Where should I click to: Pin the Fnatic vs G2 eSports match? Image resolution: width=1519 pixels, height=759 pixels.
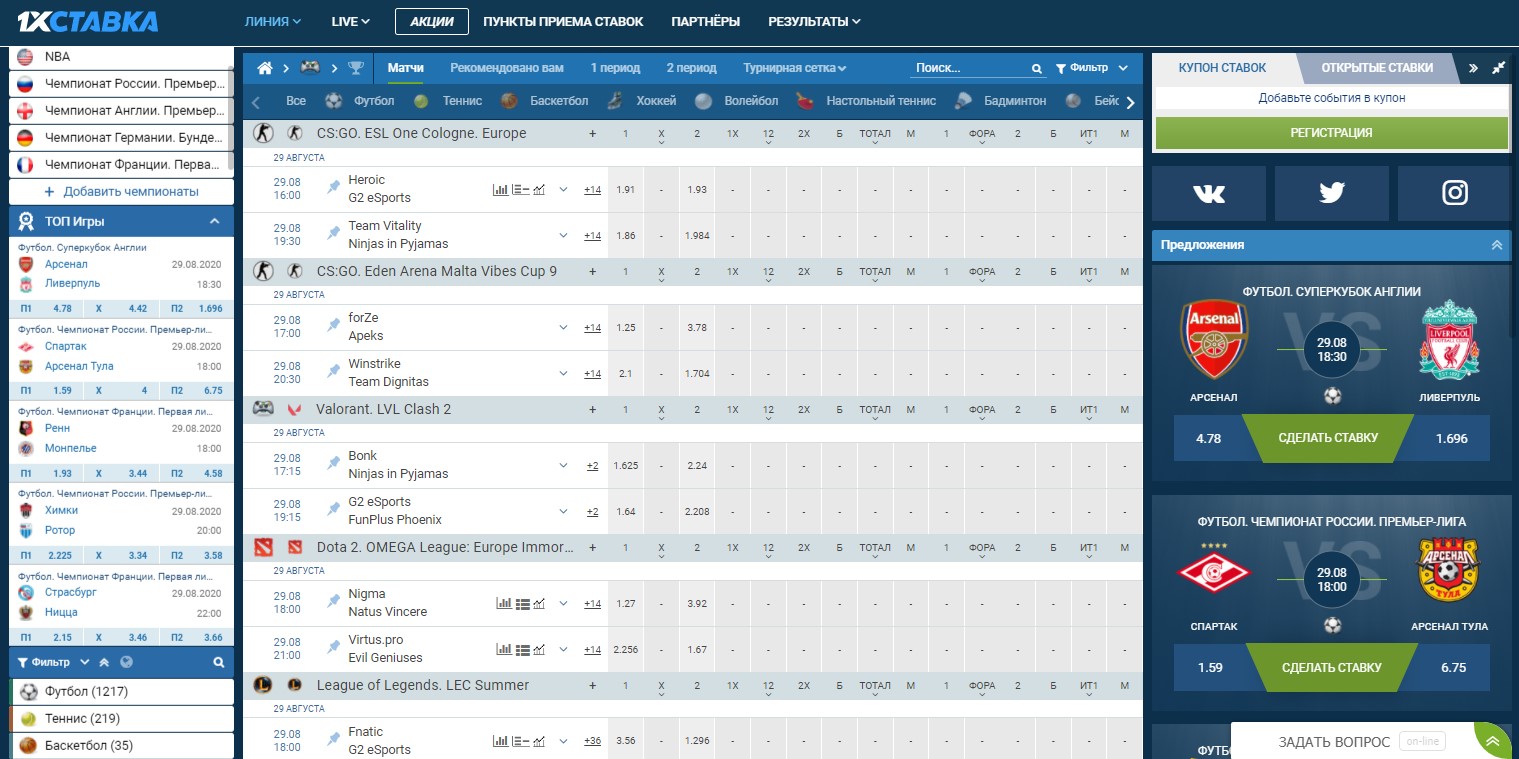tap(333, 741)
